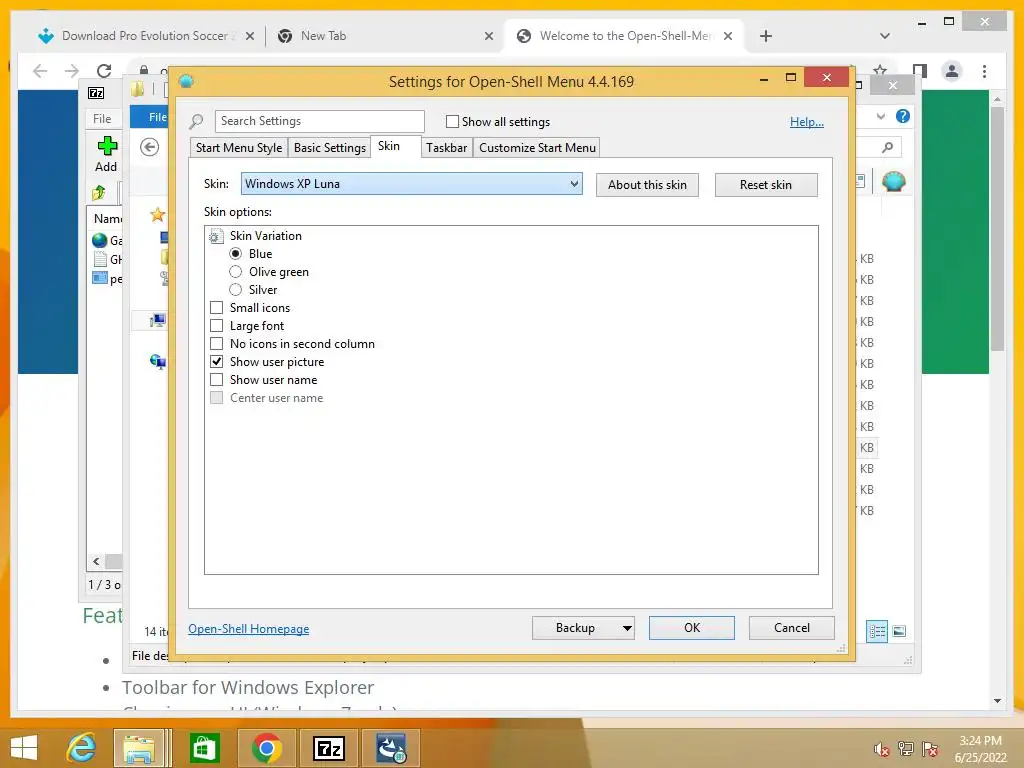The image size is (1024, 768).
Task: Expand the Backup button dropdown arrow
Action: pos(627,628)
